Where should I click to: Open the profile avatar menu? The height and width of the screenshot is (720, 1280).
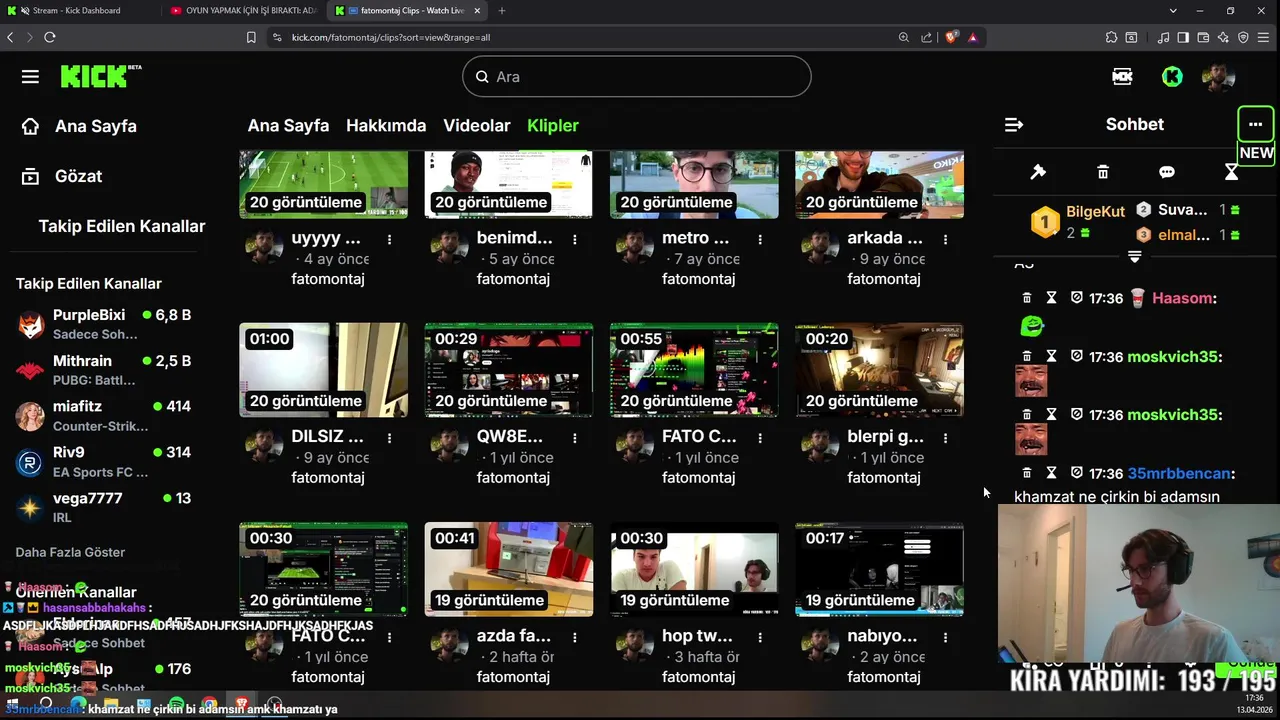1218,76
